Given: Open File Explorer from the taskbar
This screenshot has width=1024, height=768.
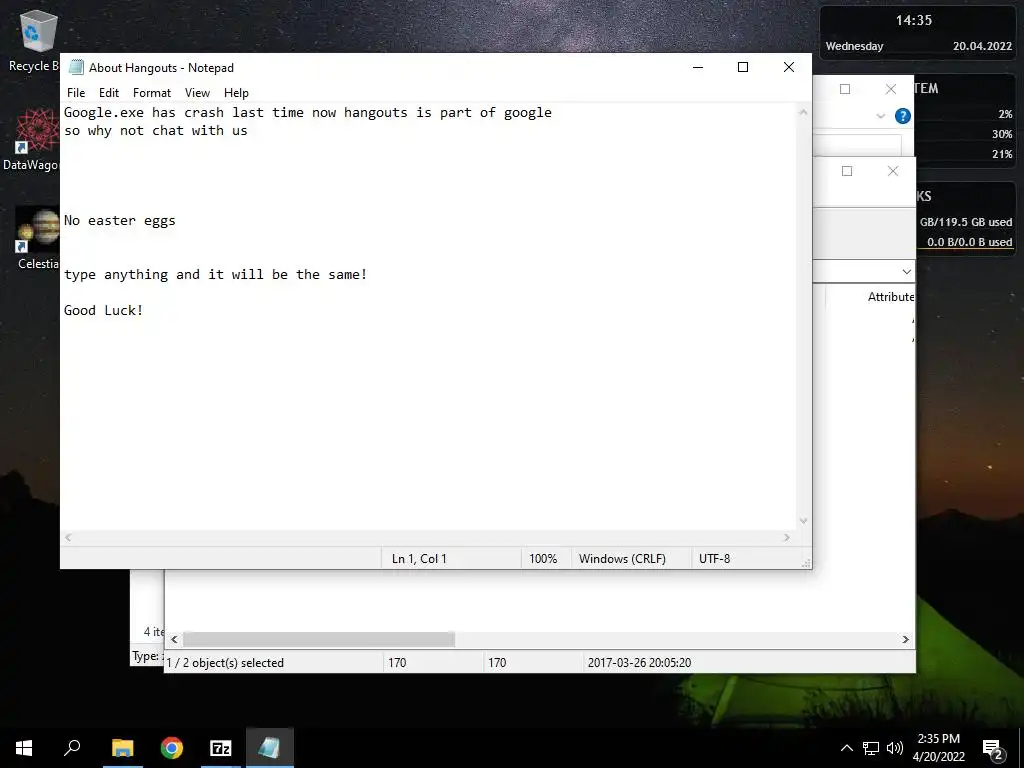Looking at the screenshot, I should point(122,748).
